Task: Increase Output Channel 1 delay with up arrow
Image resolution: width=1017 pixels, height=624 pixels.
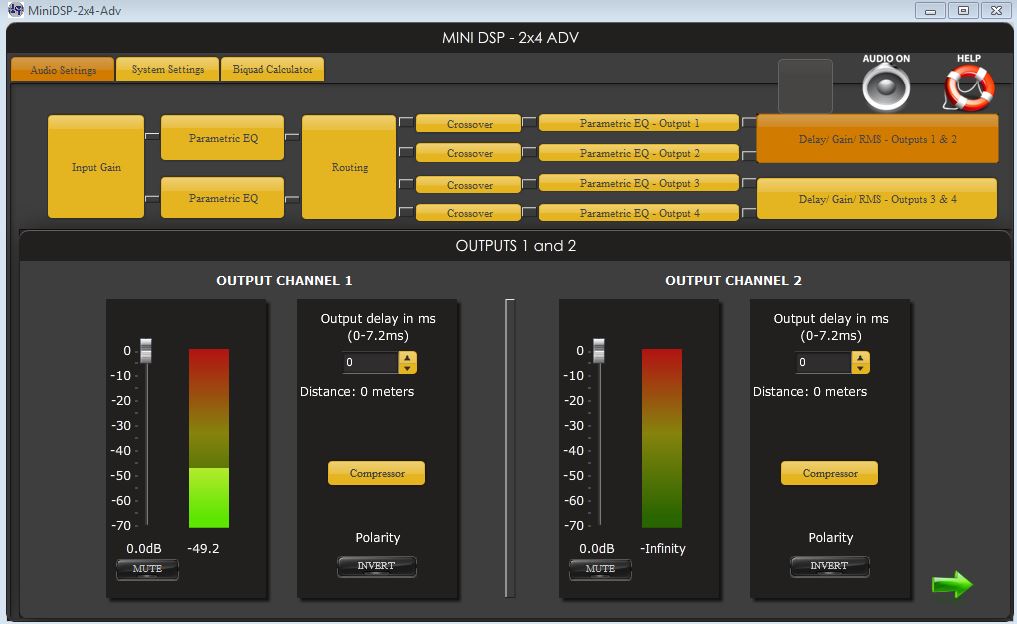Action: pyautogui.click(x=407, y=357)
